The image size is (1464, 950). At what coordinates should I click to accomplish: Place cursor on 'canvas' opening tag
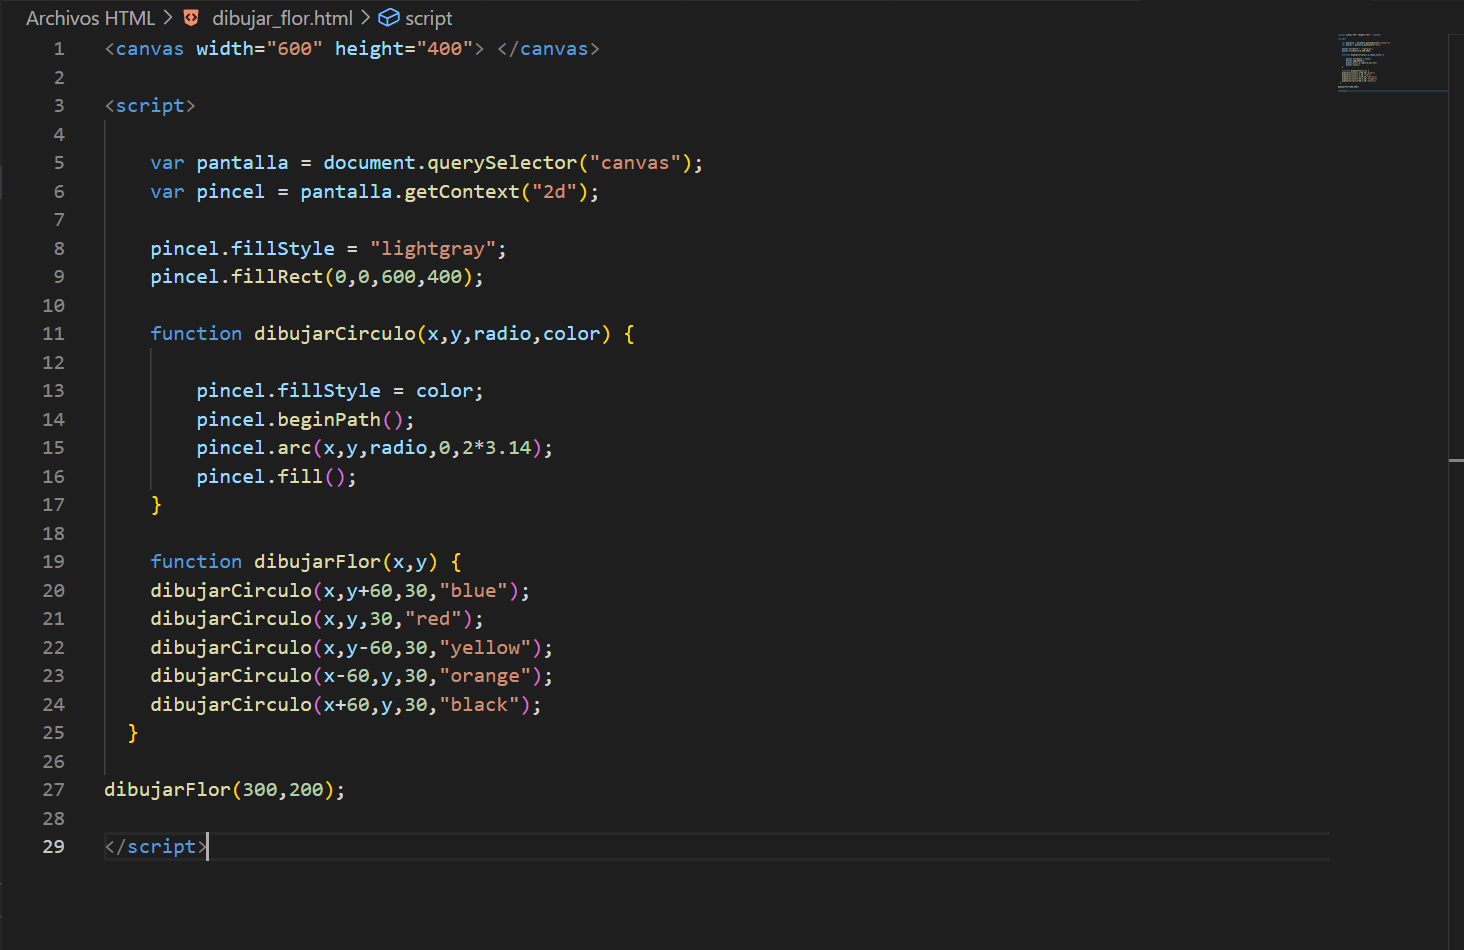coord(150,49)
